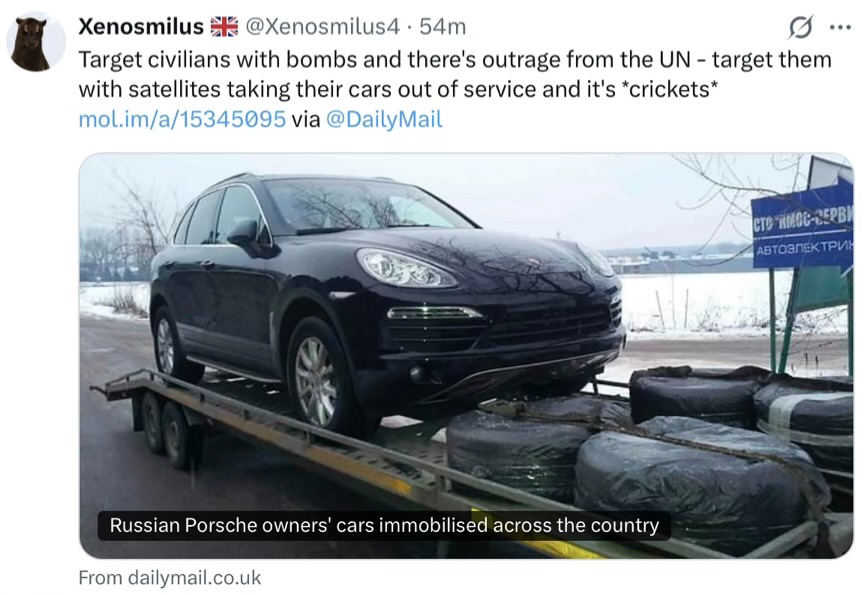This screenshot has height=595, width=864.
Task: Click the word '*crickets*' in the tweet
Action: point(669,89)
